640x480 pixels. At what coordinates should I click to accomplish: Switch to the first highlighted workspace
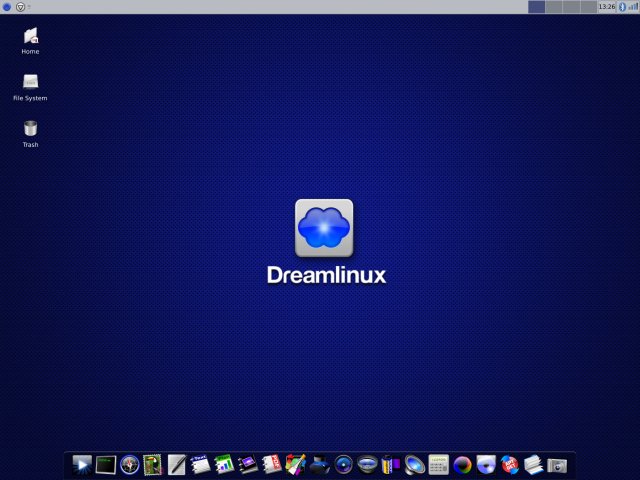[536, 7]
